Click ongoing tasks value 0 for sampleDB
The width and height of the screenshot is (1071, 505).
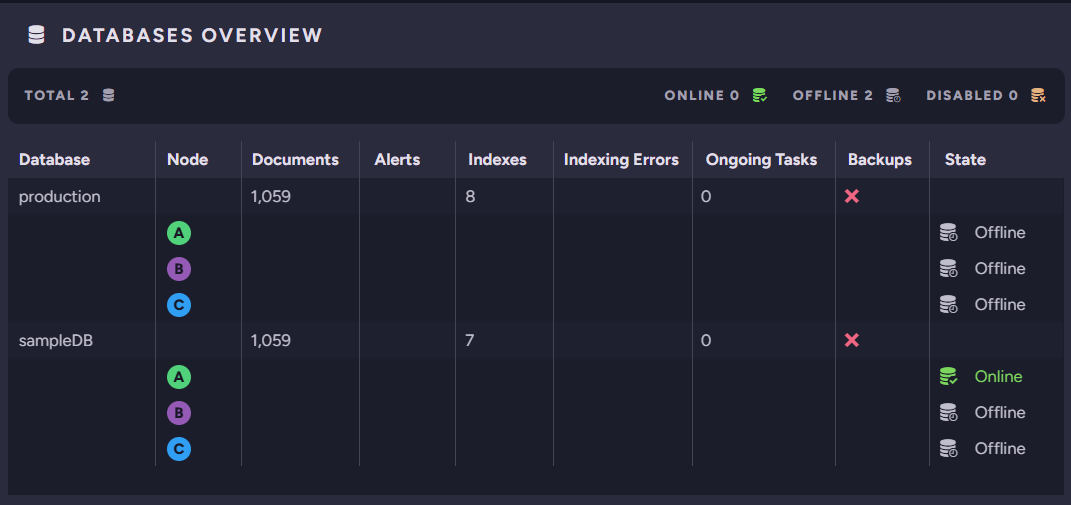point(706,340)
